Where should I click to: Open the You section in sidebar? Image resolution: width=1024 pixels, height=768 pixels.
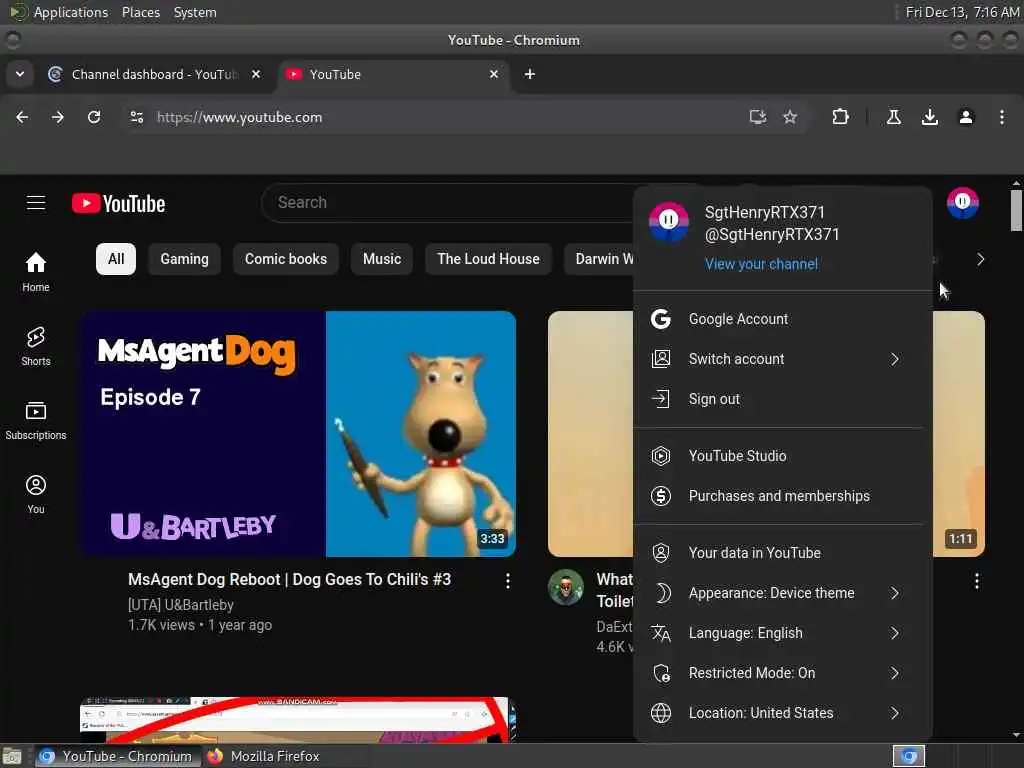(x=36, y=494)
